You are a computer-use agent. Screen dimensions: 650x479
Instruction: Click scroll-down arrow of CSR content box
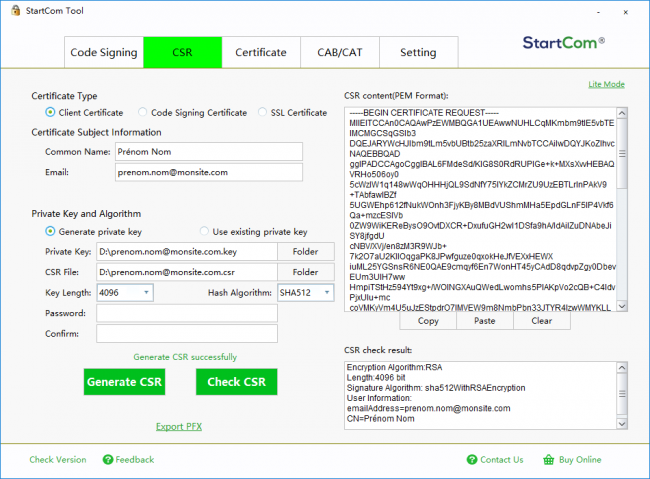click(x=622, y=306)
